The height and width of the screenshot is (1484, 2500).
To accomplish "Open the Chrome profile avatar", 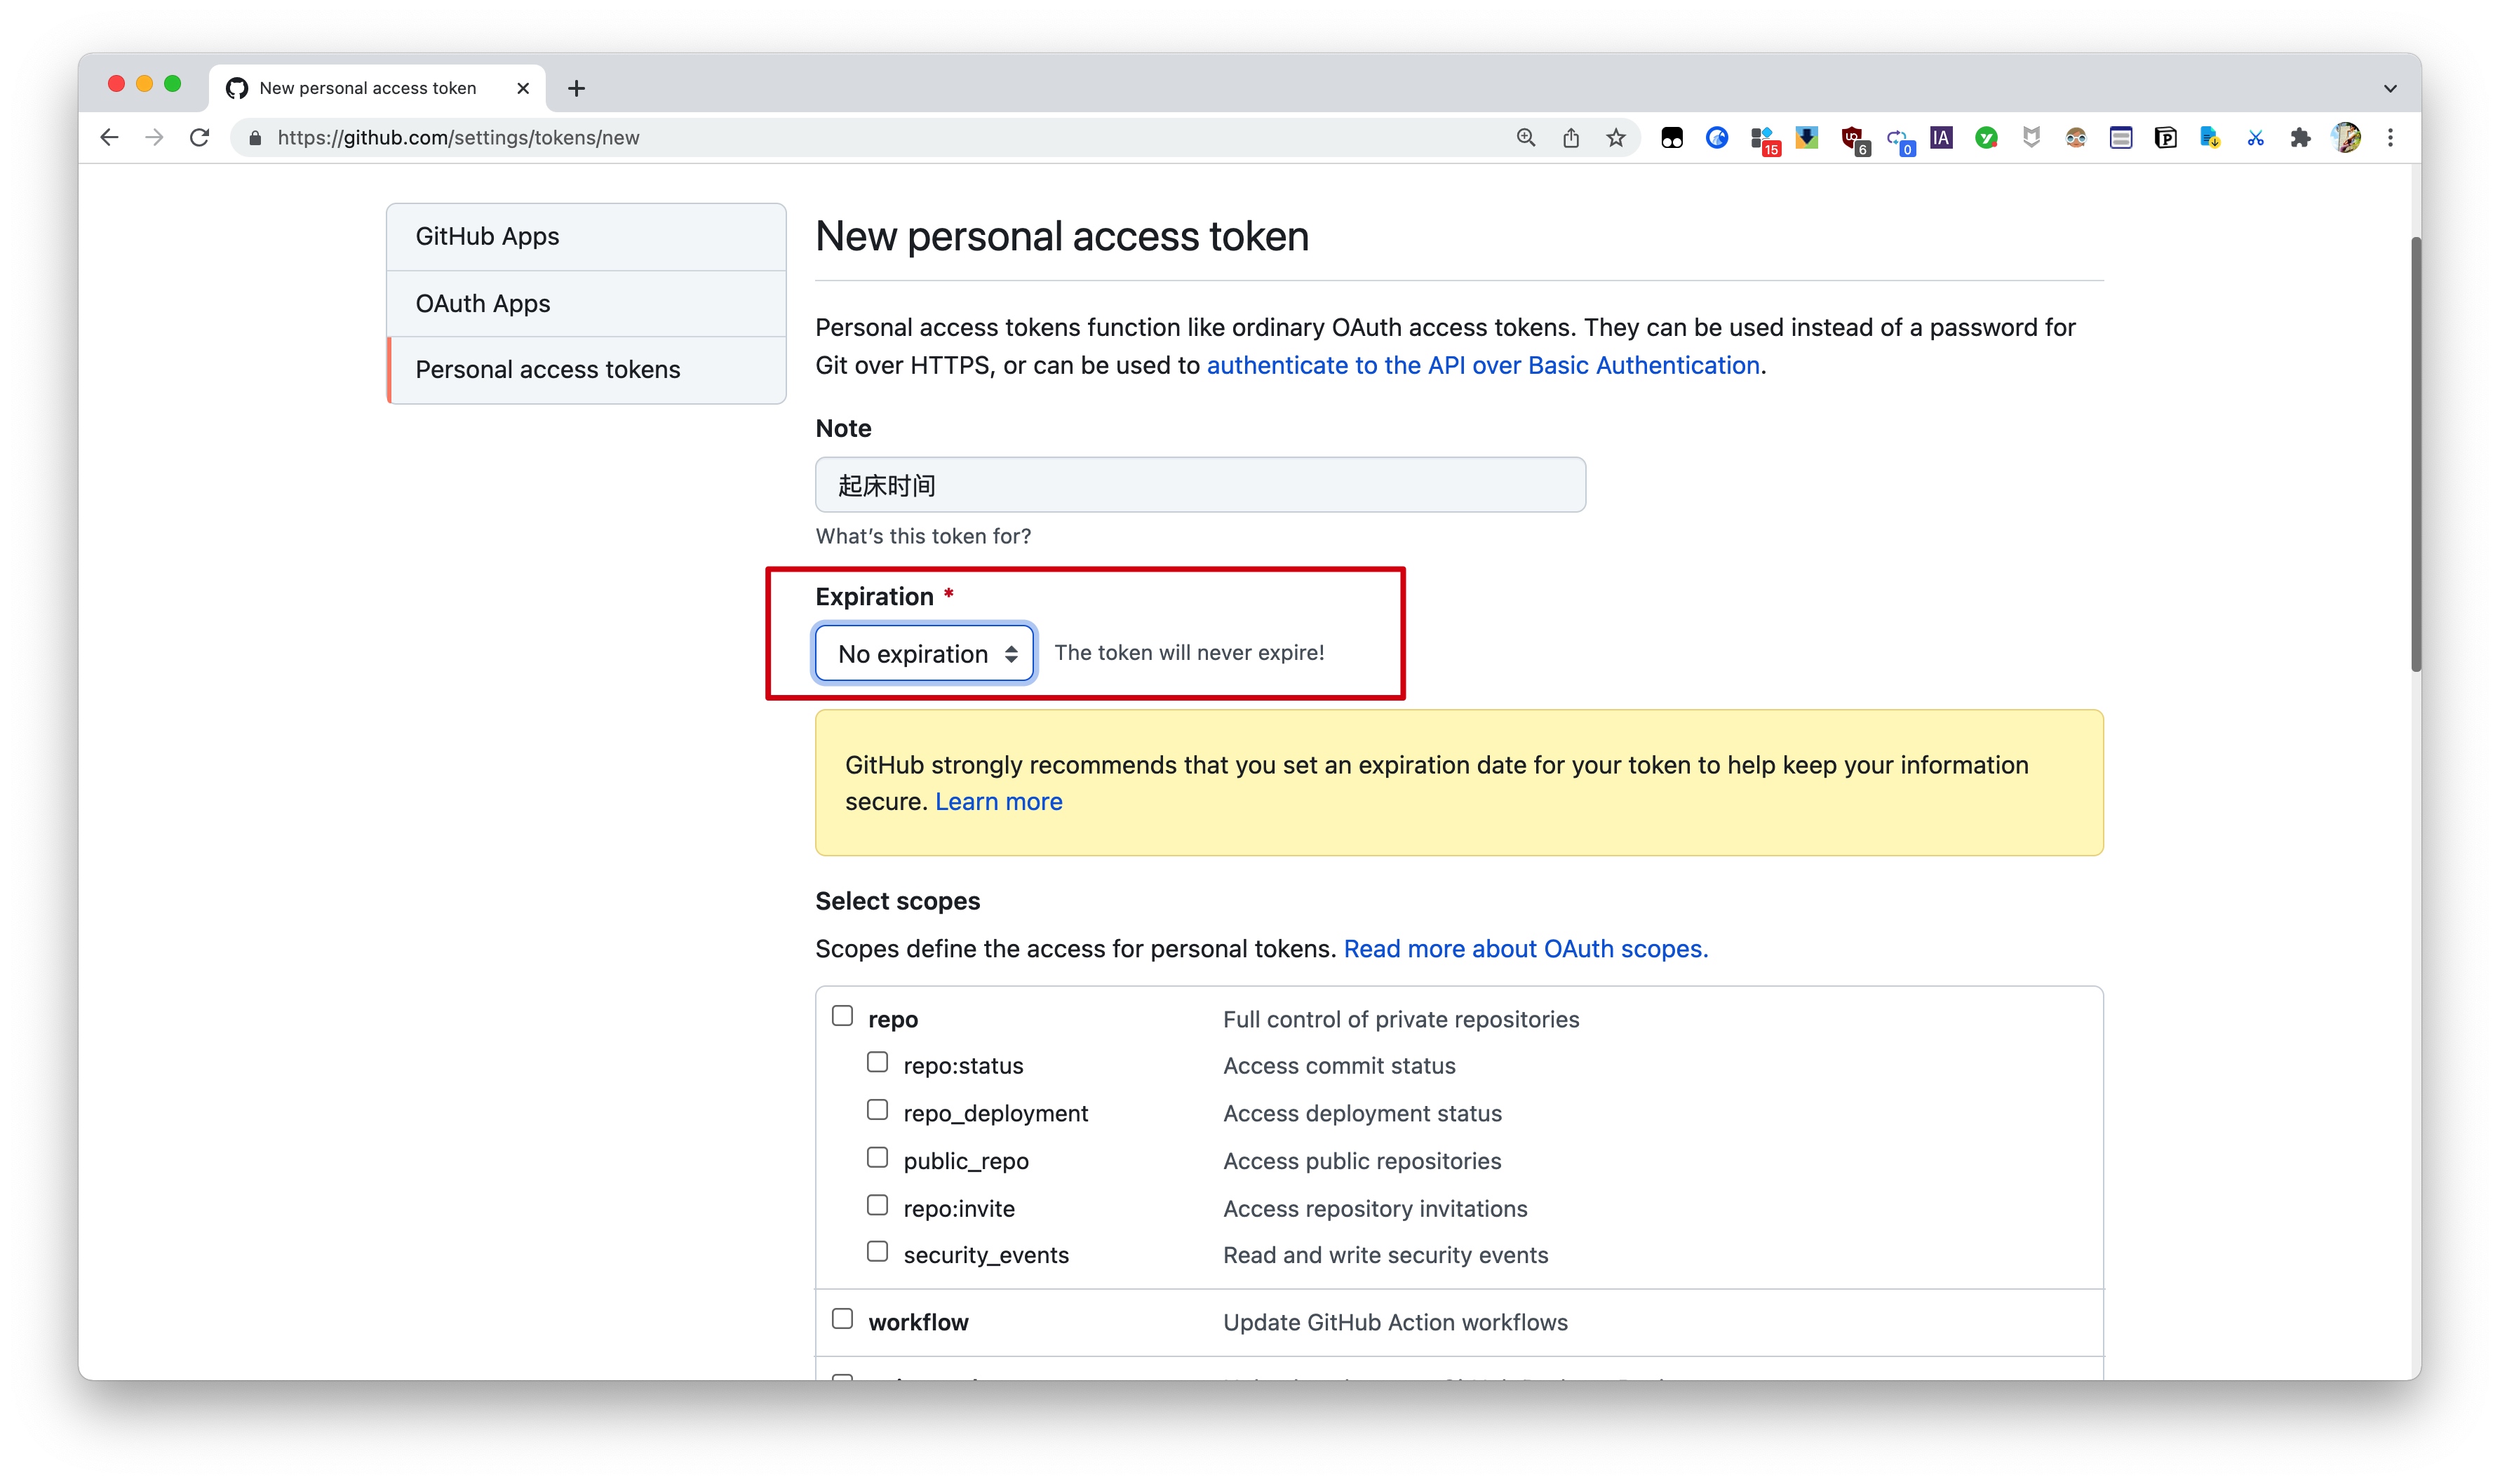I will (2345, 138).
